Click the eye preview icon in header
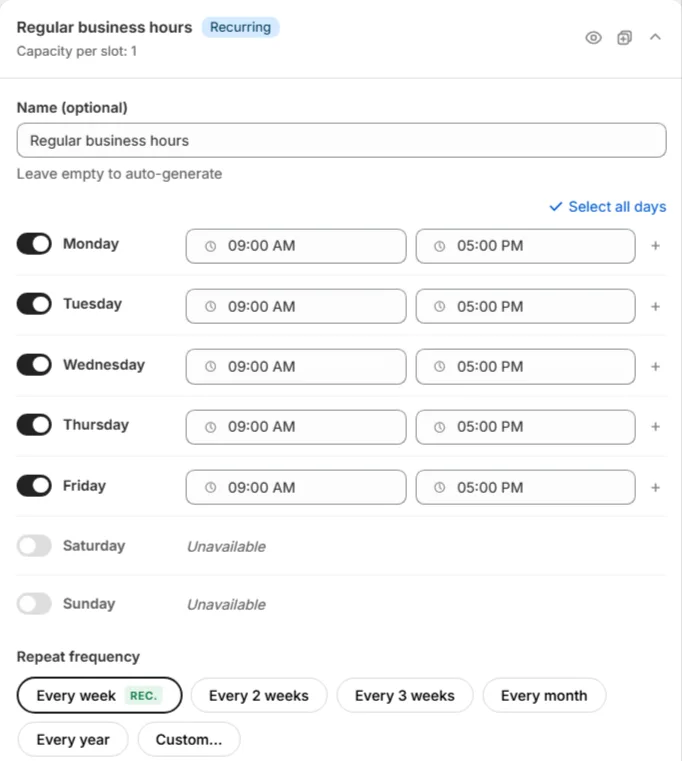Viewport: 682px width, 761px height. coord(593,37)
